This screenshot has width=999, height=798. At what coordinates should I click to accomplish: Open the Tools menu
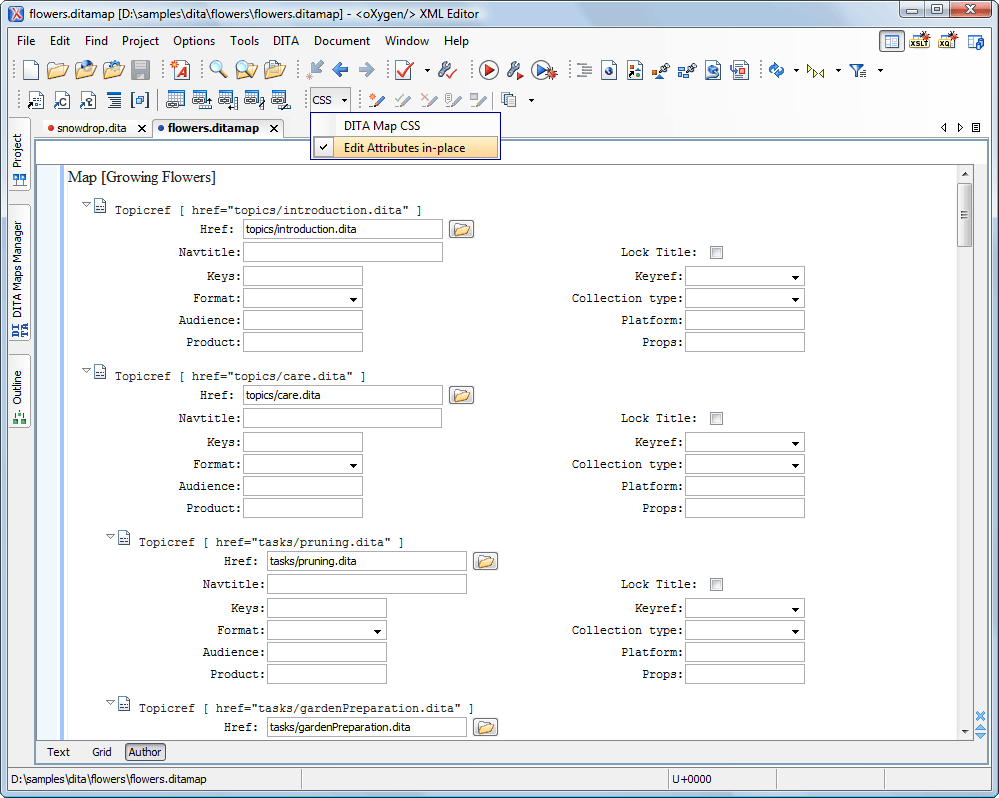[245, 41]
